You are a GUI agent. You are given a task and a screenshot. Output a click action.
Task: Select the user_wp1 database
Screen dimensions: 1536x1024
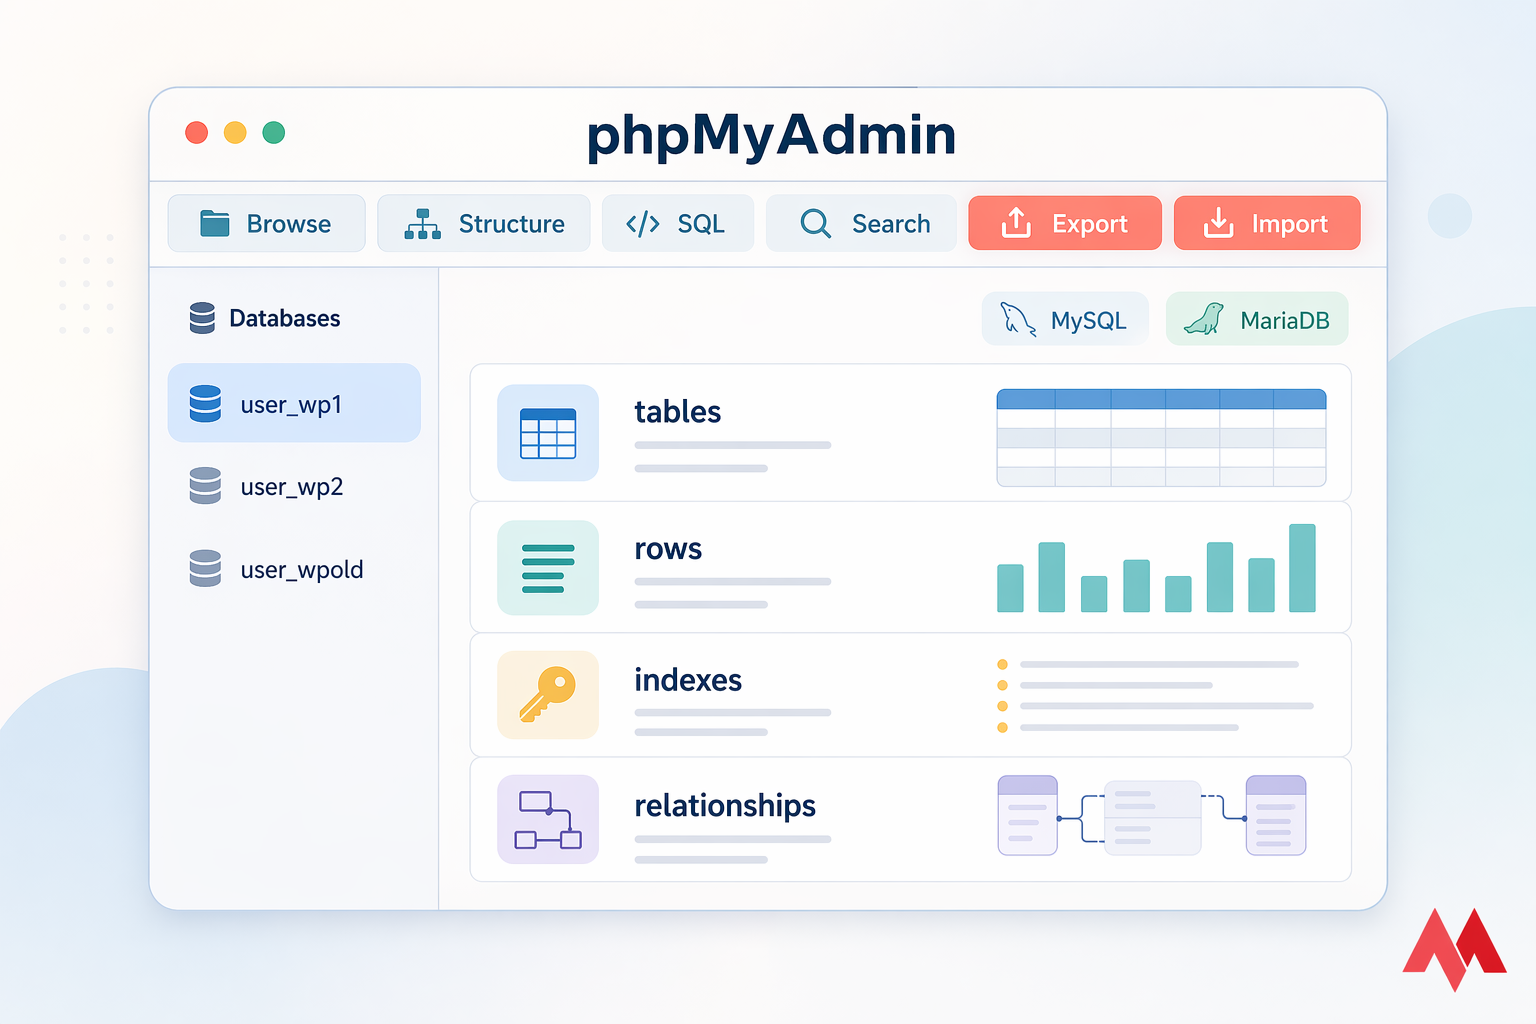click(x=294, y=403)
